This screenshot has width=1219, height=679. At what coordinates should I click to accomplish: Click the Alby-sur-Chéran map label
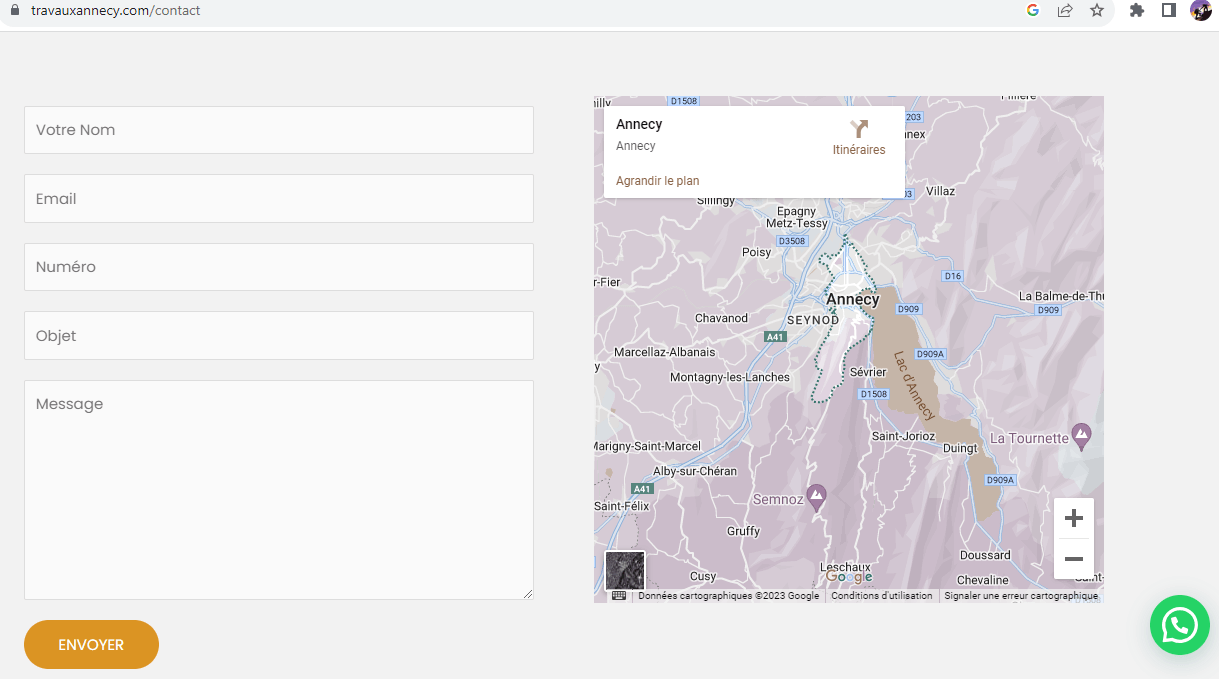(x=695, y=471)
